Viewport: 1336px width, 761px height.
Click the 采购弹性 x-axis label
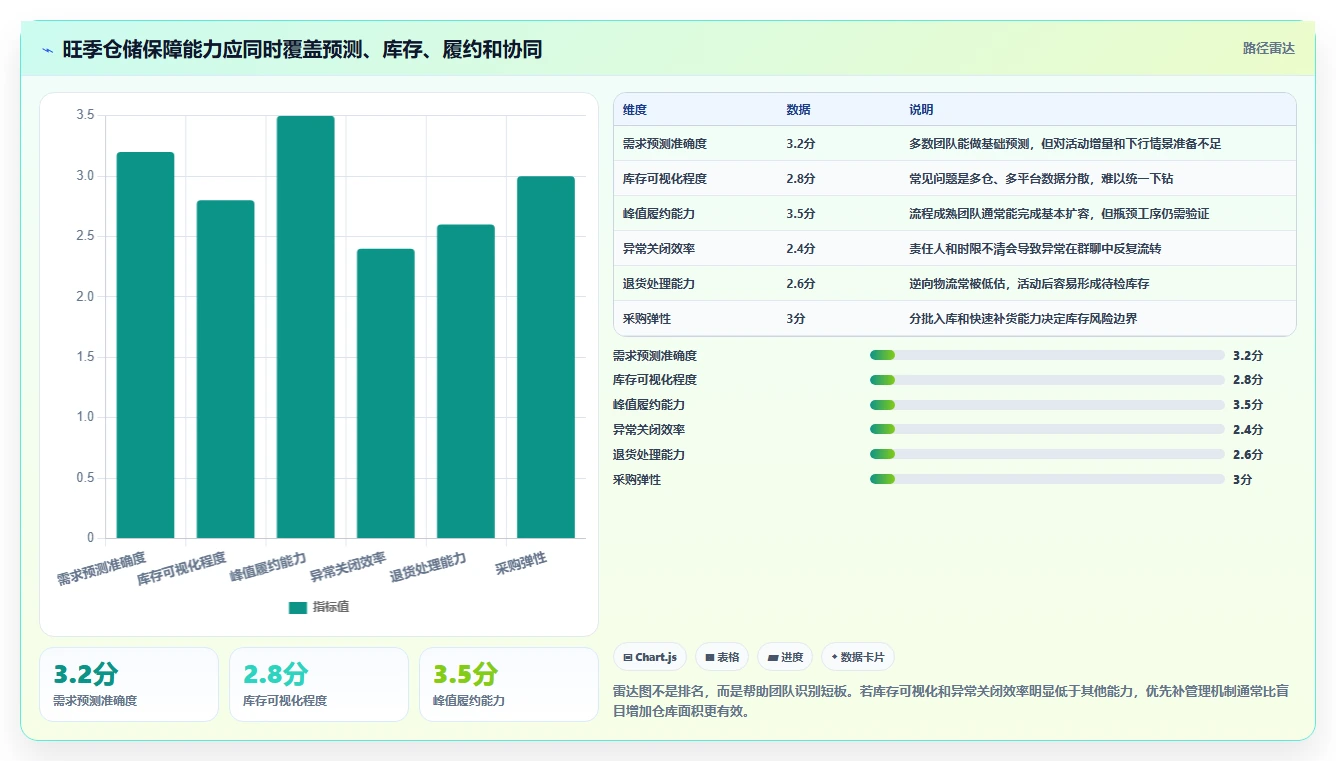coord(521,563)
